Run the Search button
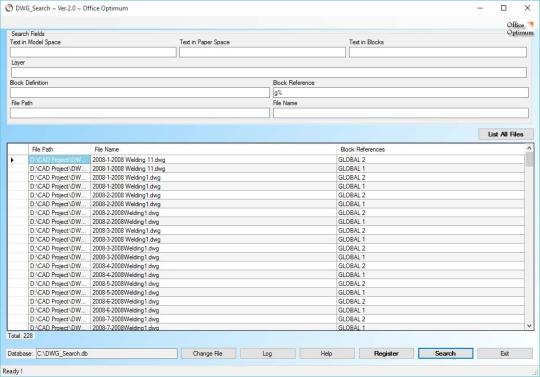Image resolution: width=540 pixels, height=377 pixels. (445, 354)
